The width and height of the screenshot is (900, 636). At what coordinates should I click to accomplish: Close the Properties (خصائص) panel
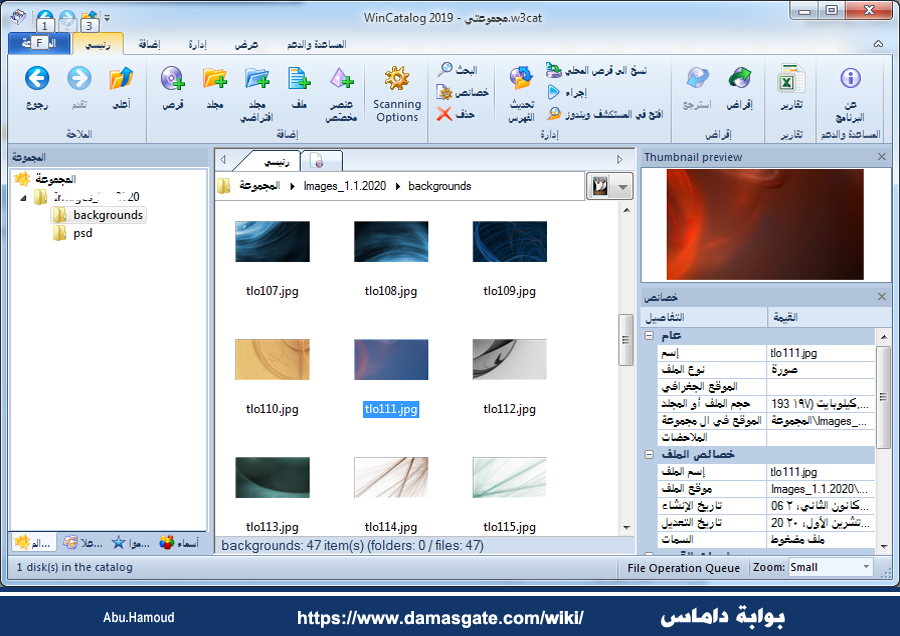(x=882, y=297)
